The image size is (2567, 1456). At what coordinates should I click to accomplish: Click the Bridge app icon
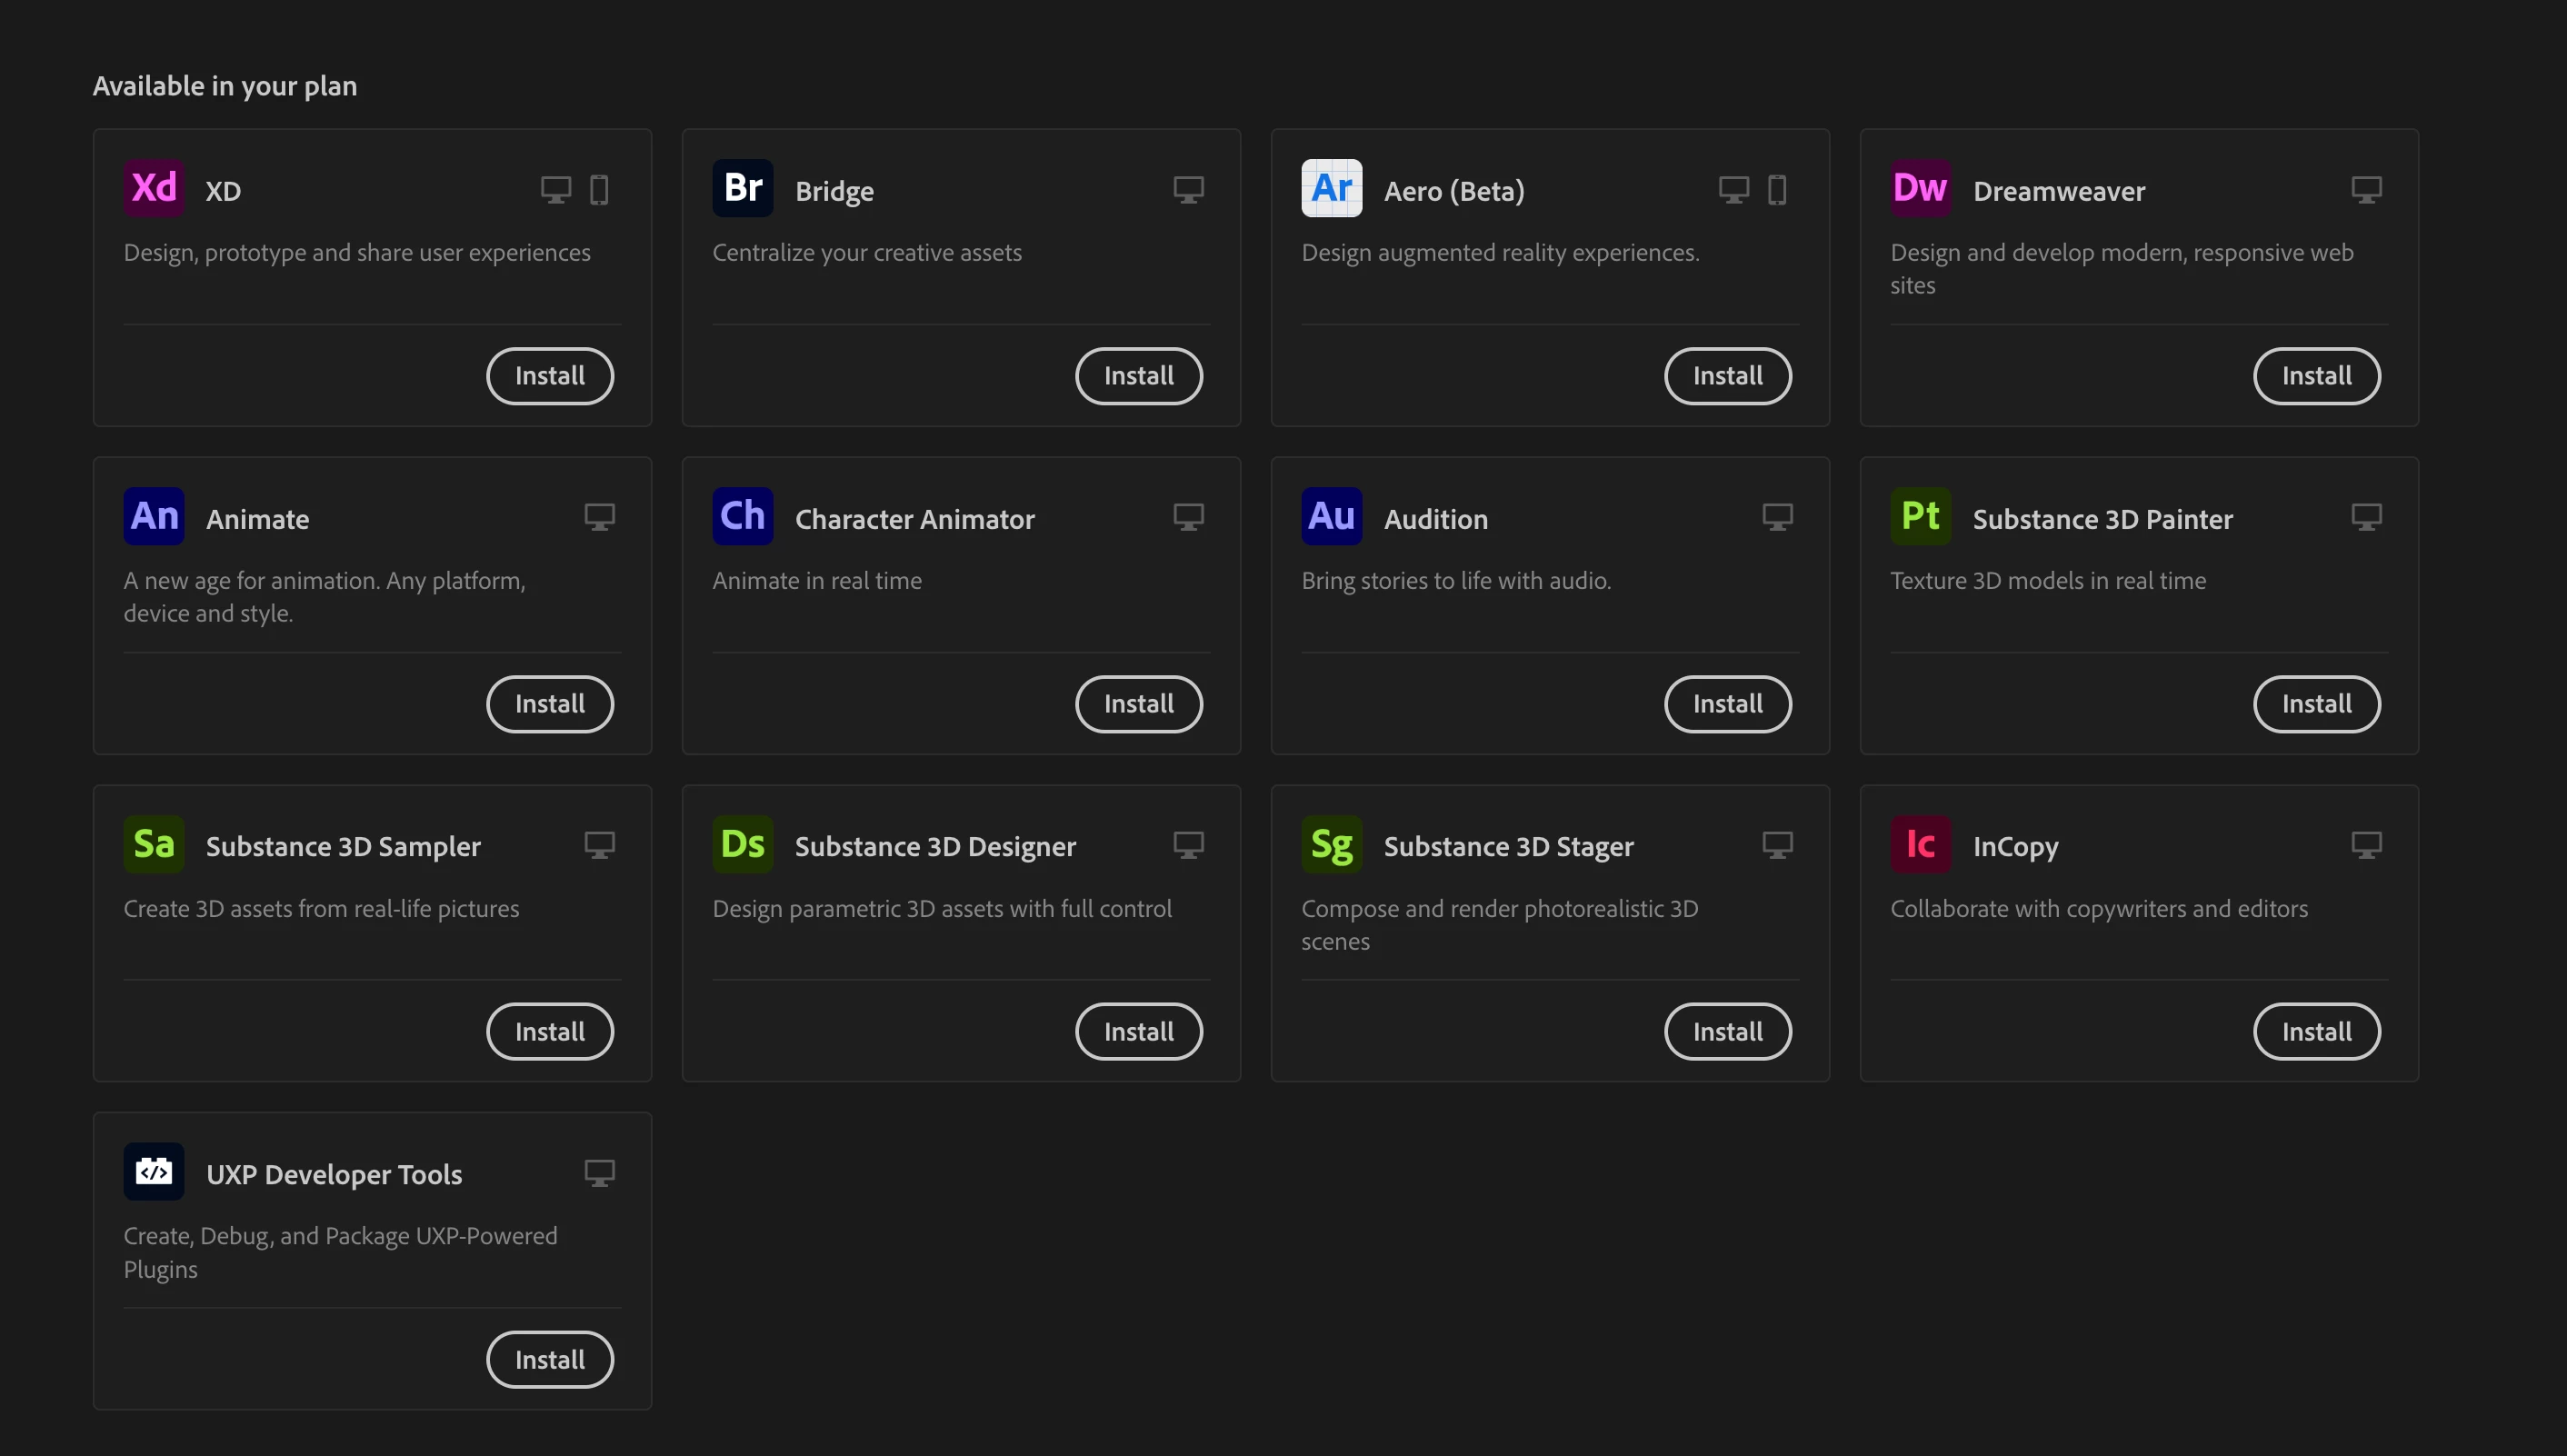(x=742, y=188)
